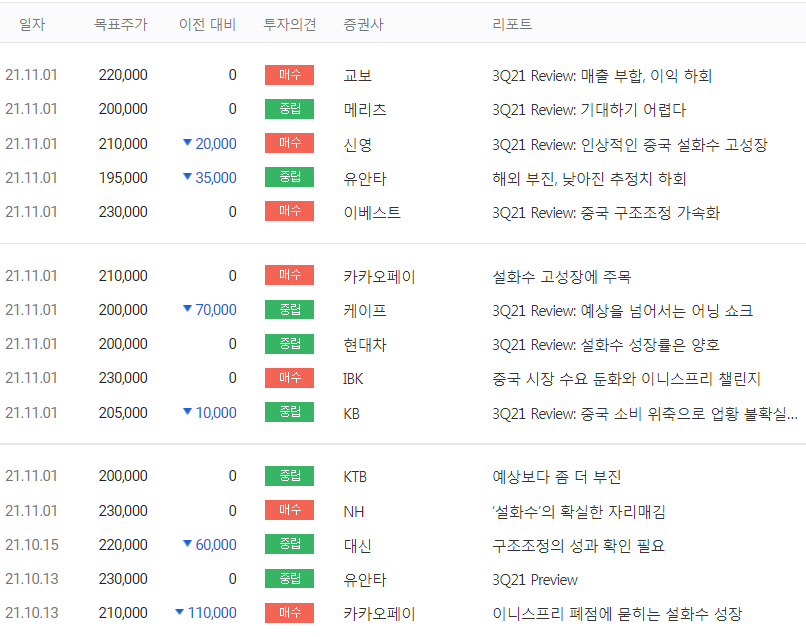Click the 중립 badge in KB row

[x=289, y=412]
